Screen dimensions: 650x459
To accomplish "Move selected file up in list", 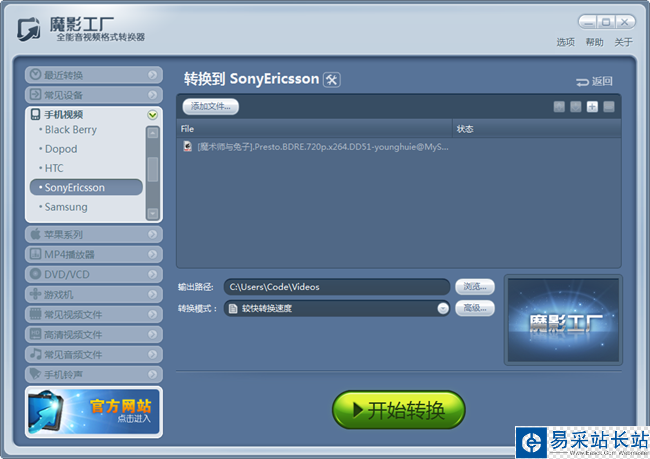I will tap(559, 107).
